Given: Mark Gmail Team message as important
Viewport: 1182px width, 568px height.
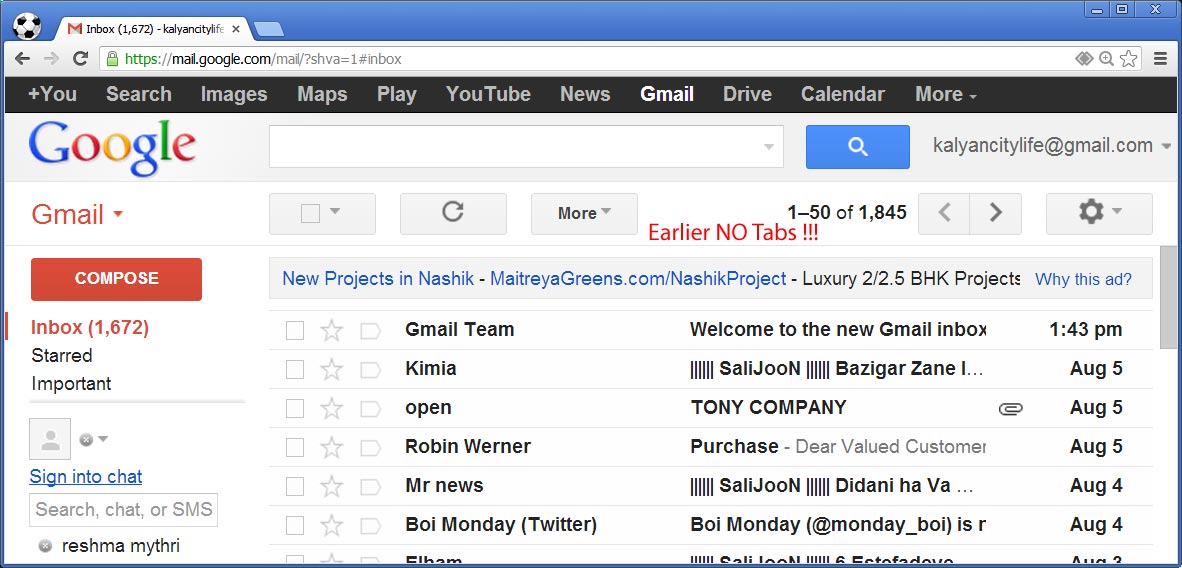Looking at the screenshot, I should [x=370, y=330].
